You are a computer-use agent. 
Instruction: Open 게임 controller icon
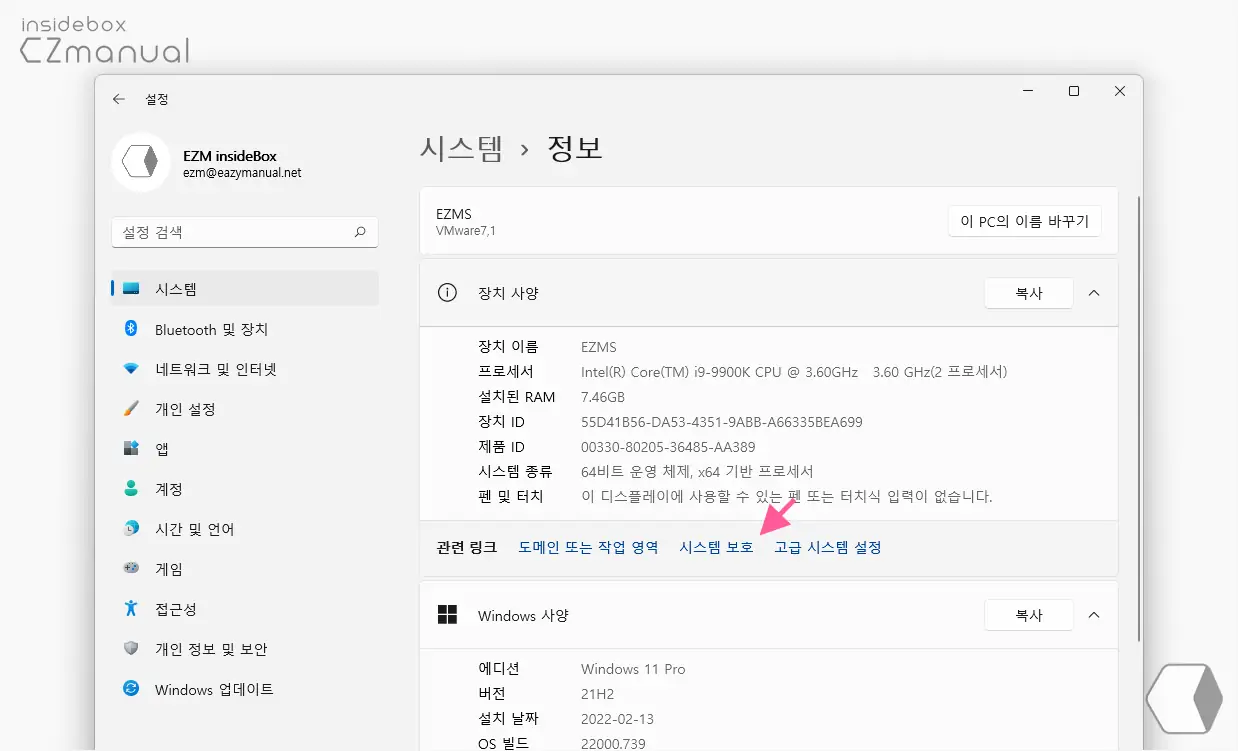pyautogui.click(x=131, y=569)
